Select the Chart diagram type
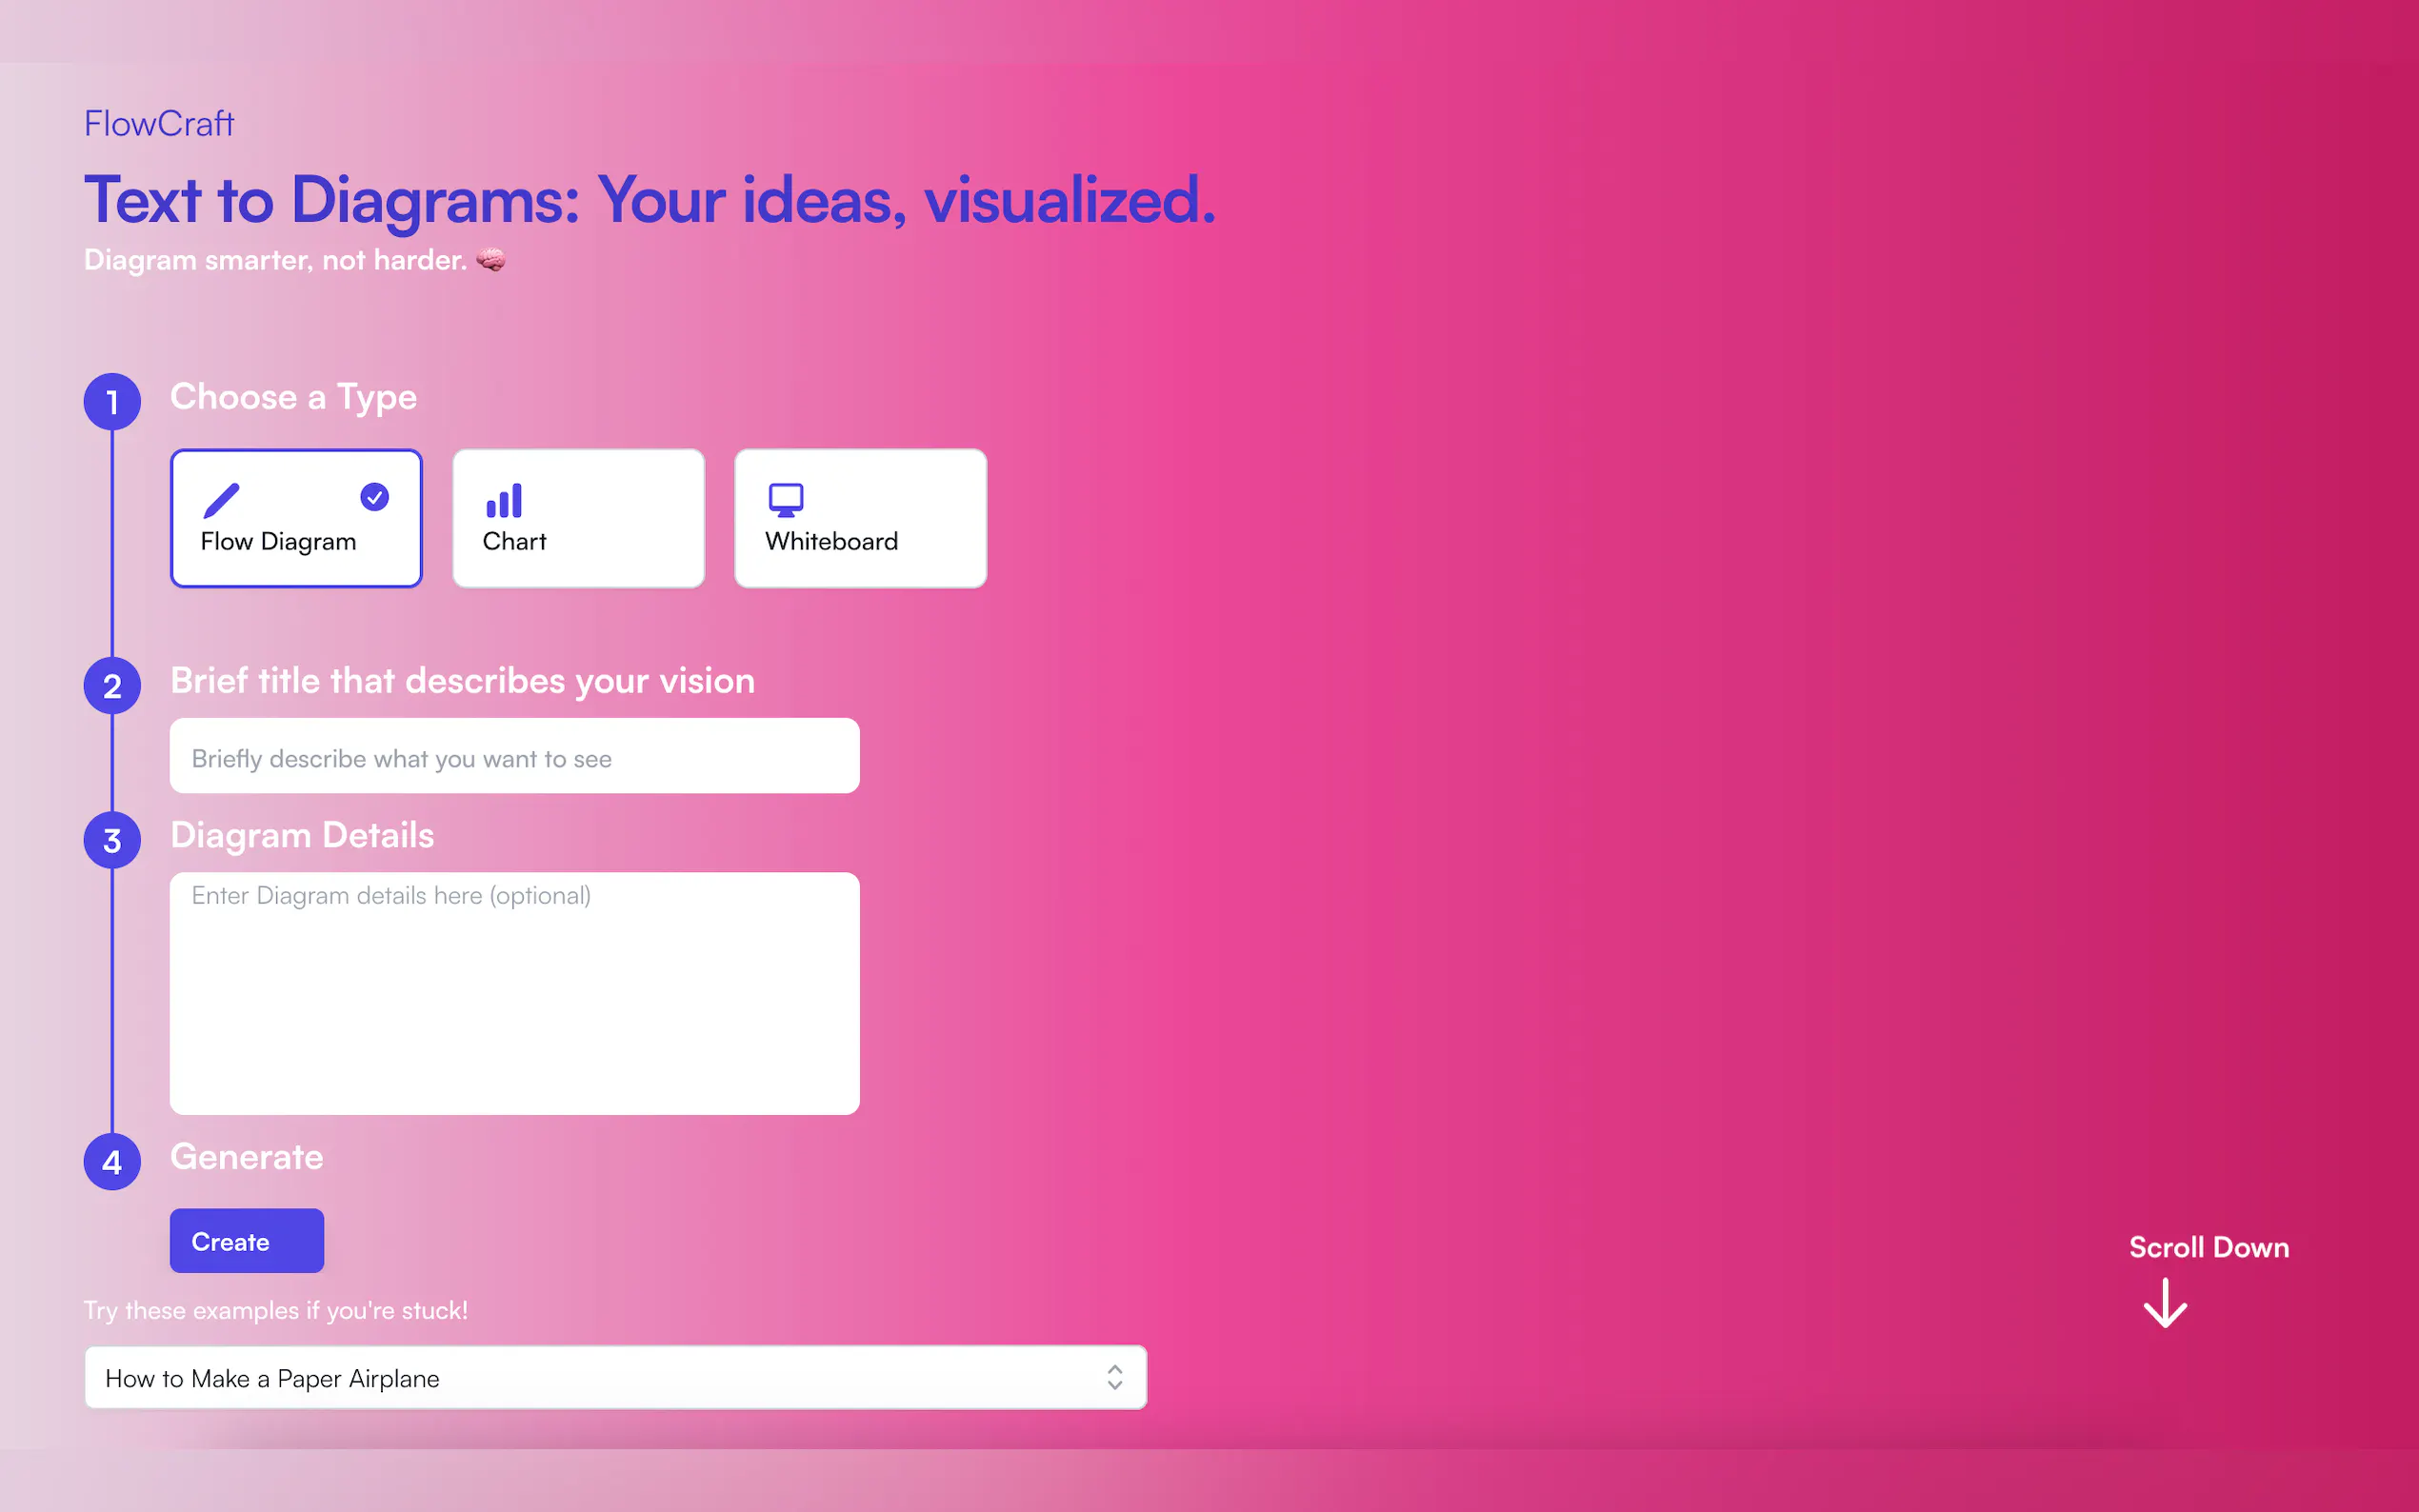The image size is (2419, 1512). 578,518
